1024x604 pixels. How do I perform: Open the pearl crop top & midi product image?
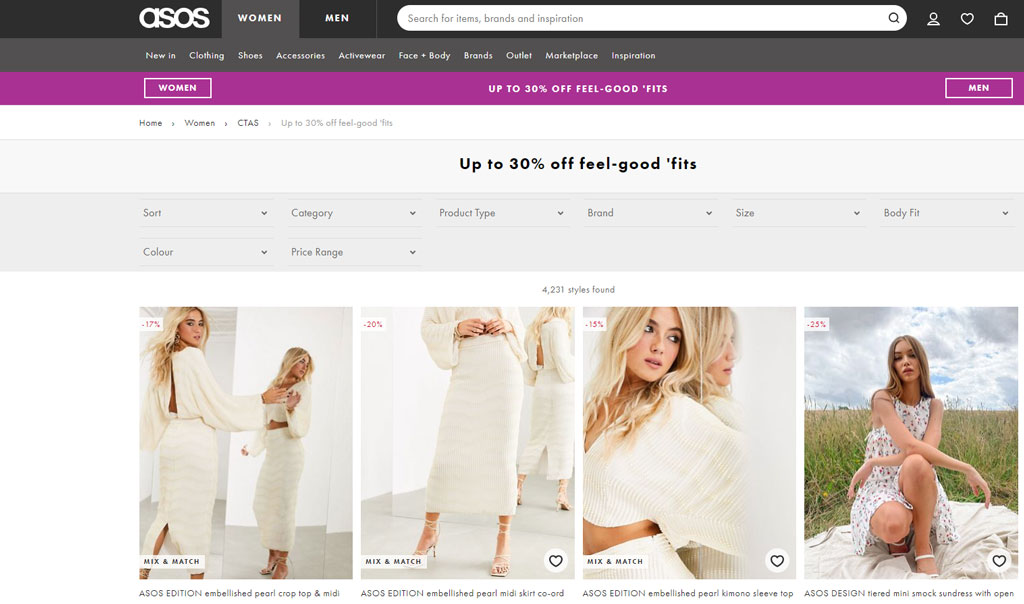coord(246,443)
